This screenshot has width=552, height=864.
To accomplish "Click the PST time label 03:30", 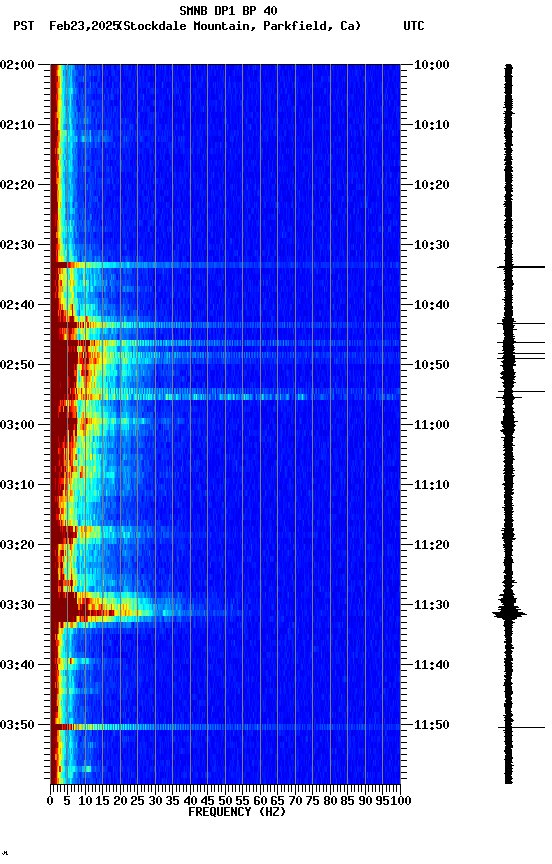I will (x=17, y=606).
